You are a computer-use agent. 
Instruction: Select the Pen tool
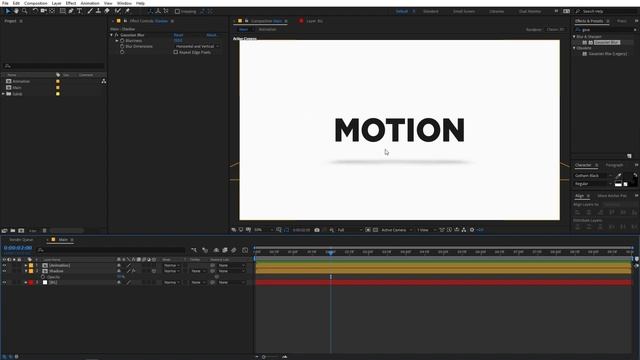click(71, 11)
